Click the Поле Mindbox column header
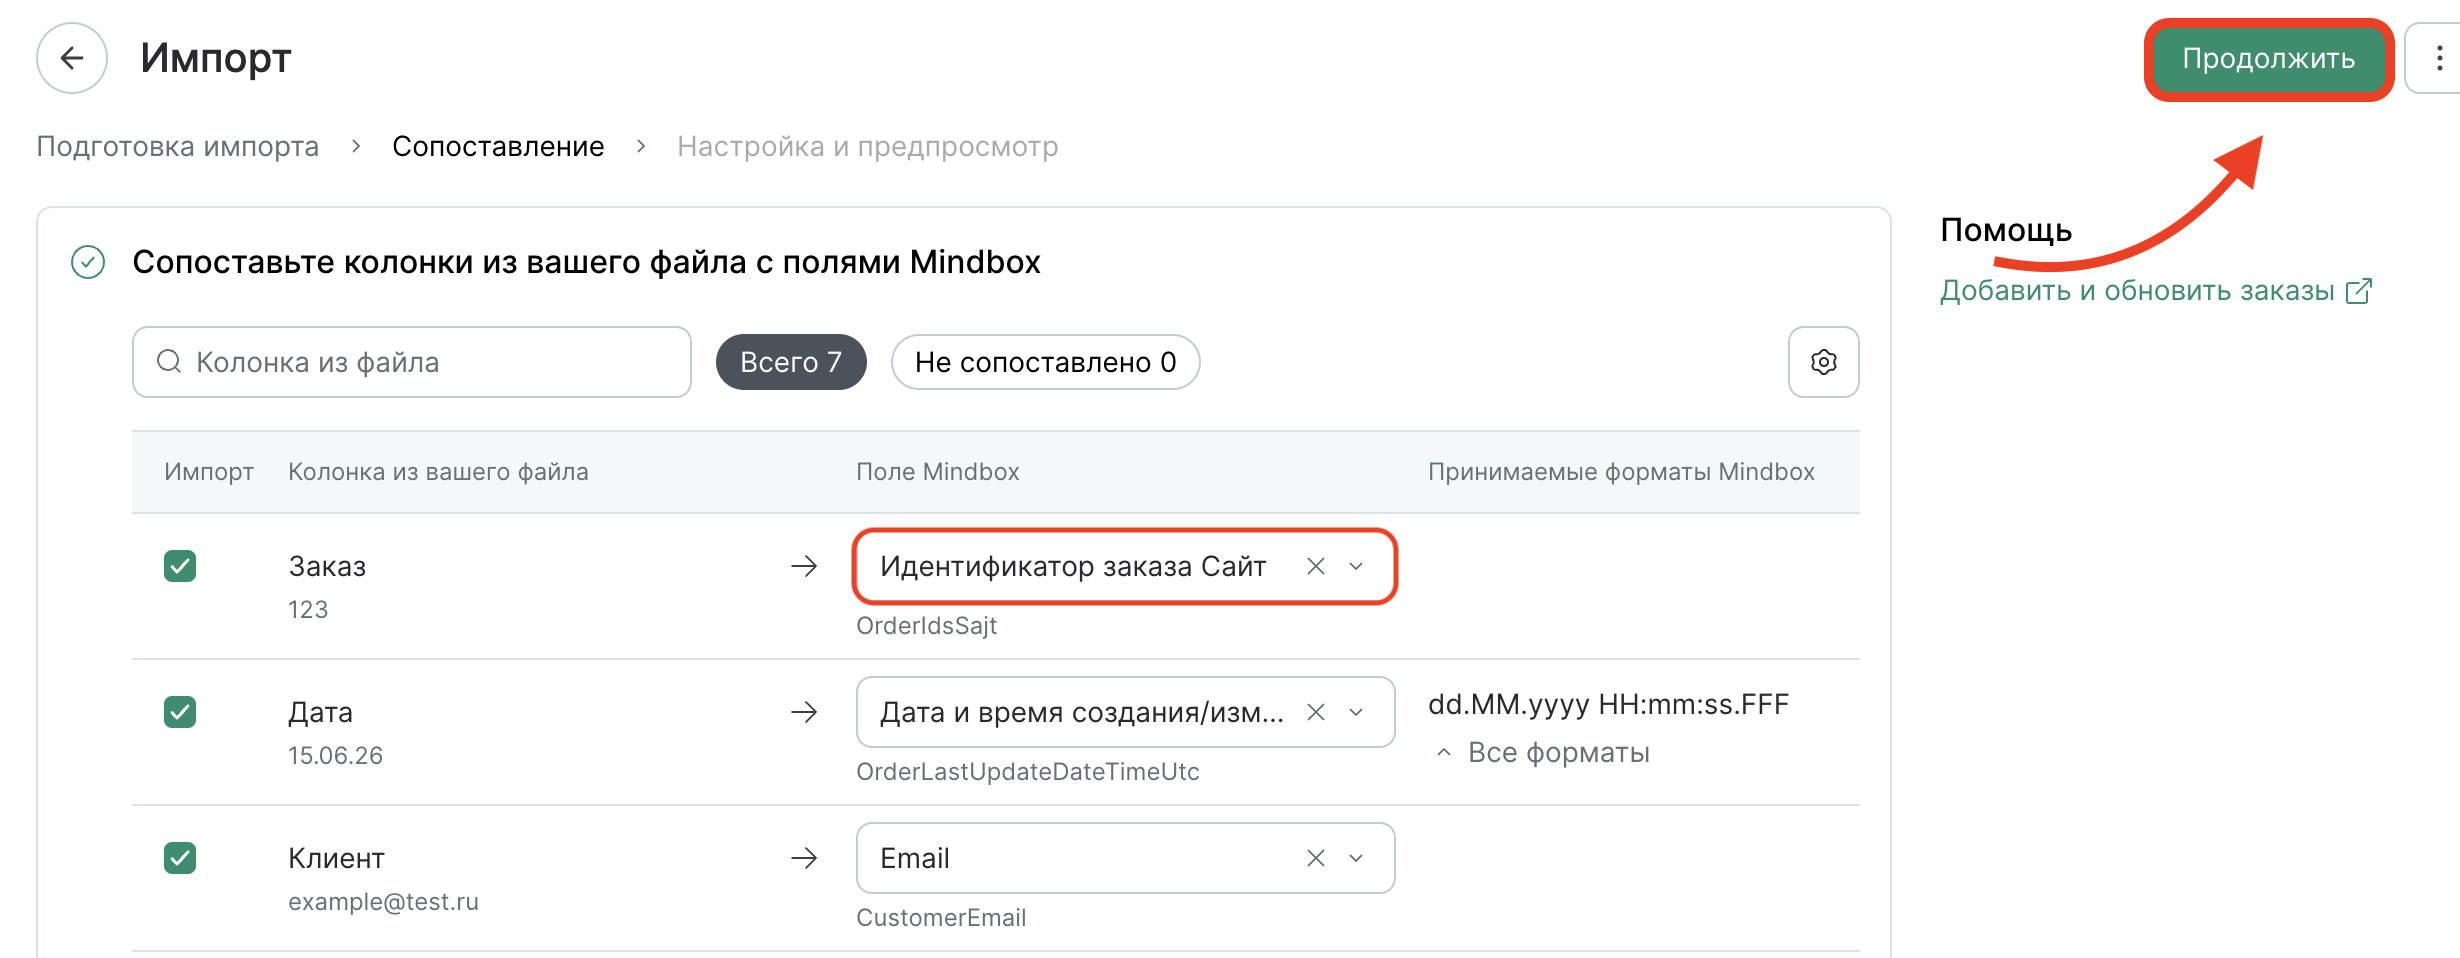2460x958 pixels. click(x=938, y=472)
